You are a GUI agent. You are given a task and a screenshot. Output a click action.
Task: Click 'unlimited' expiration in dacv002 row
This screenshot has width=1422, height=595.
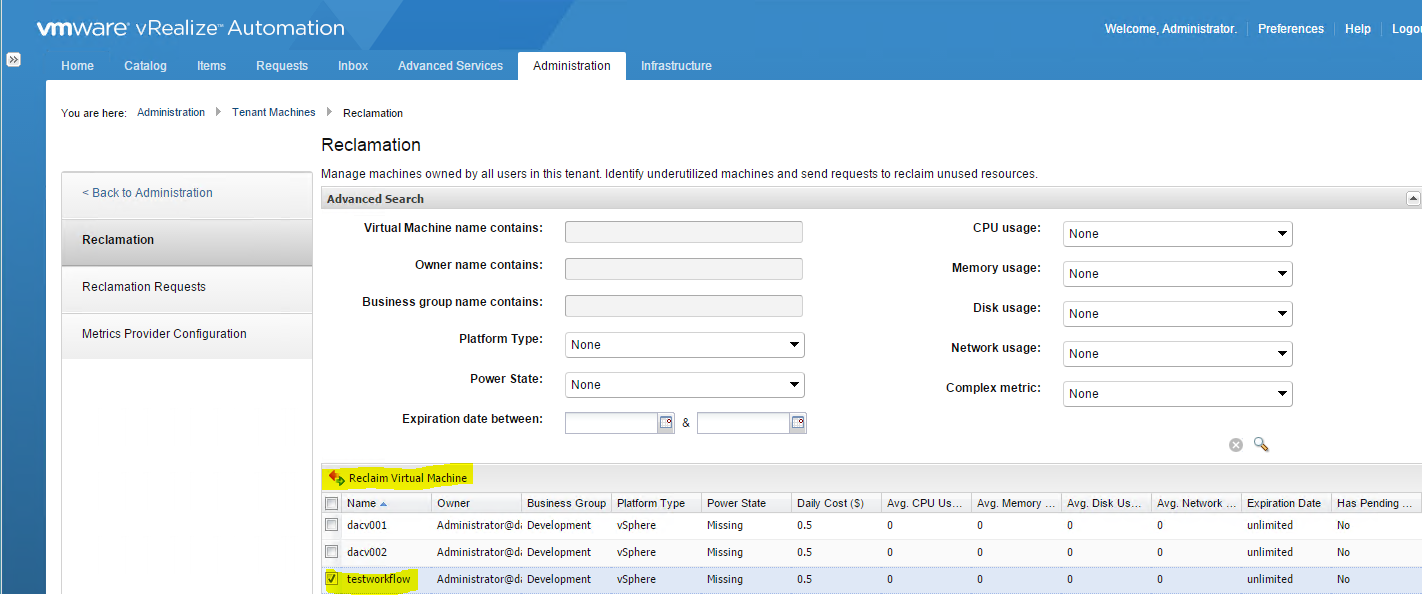point(1270,552)
